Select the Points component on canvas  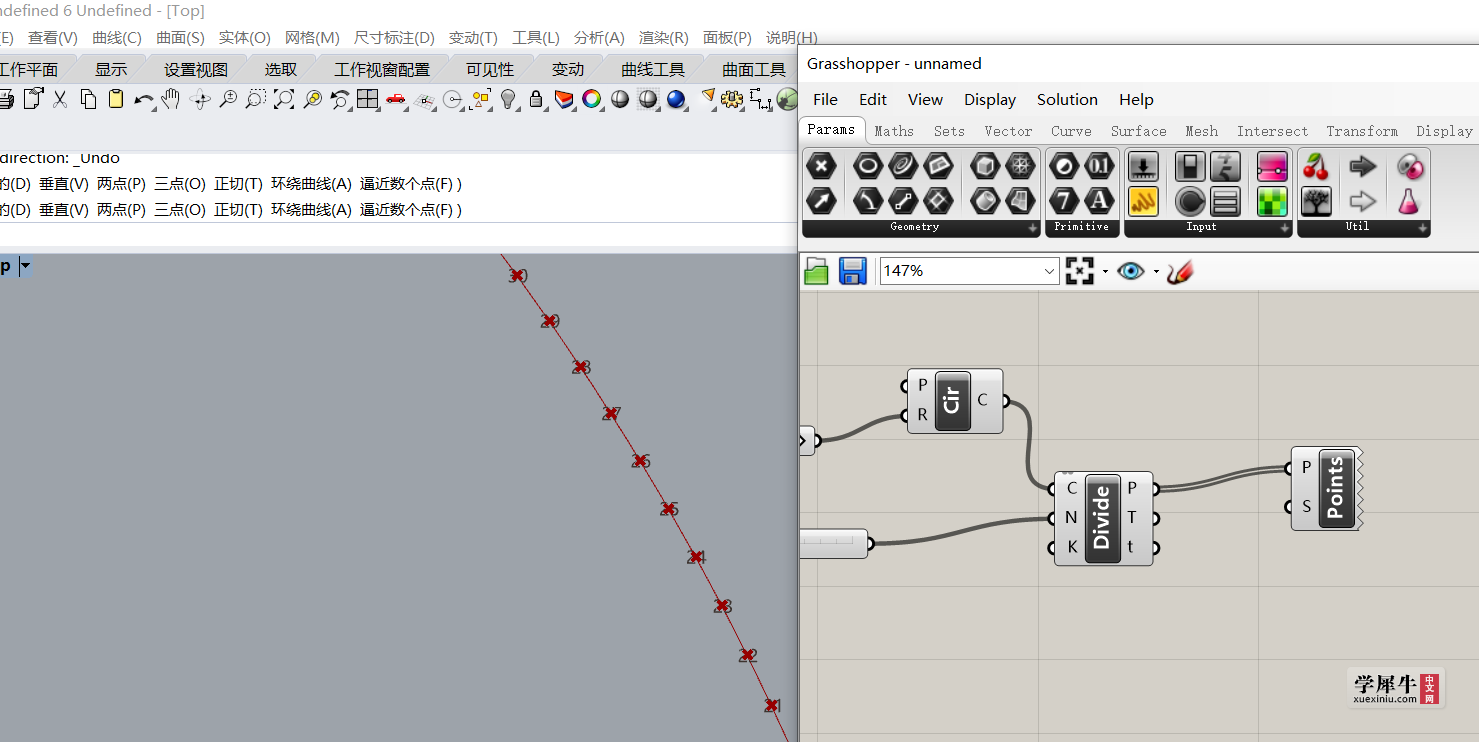pos(1326,488)
